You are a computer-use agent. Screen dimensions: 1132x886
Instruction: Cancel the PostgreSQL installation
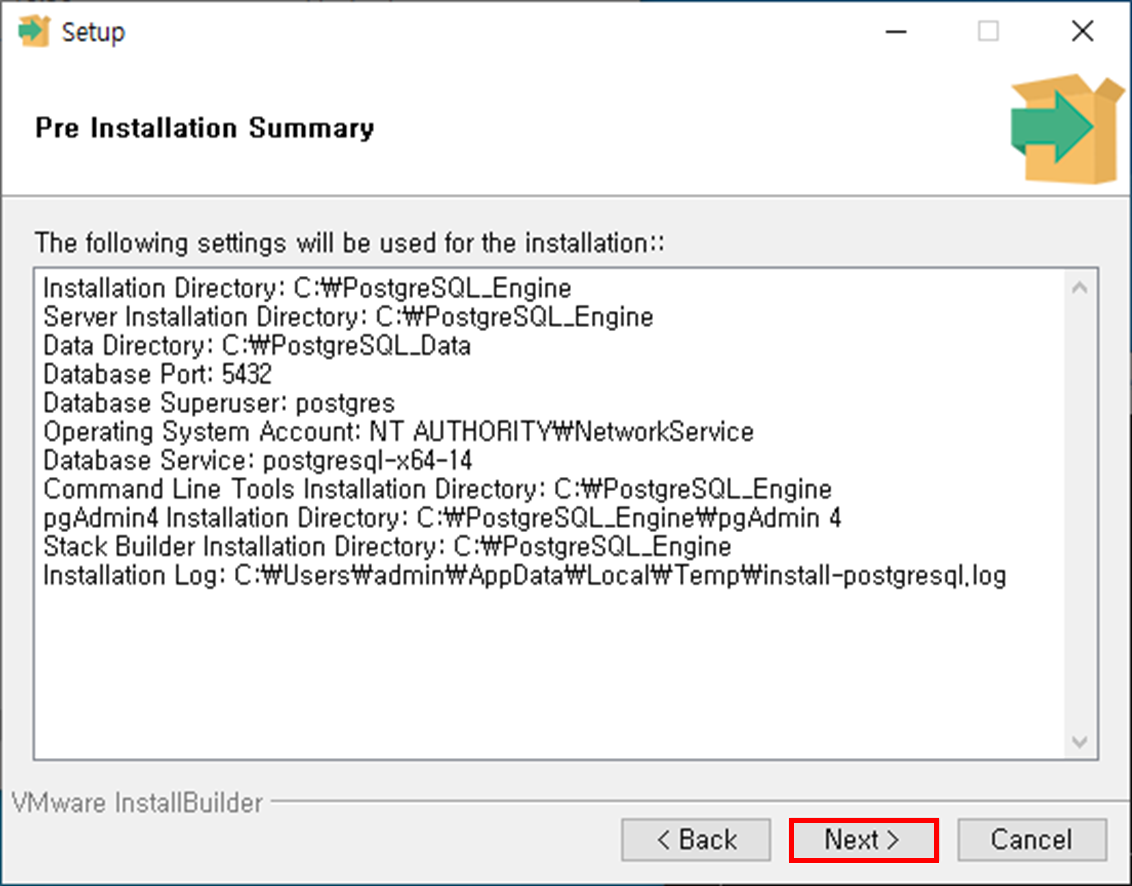tap(1032, 839)
